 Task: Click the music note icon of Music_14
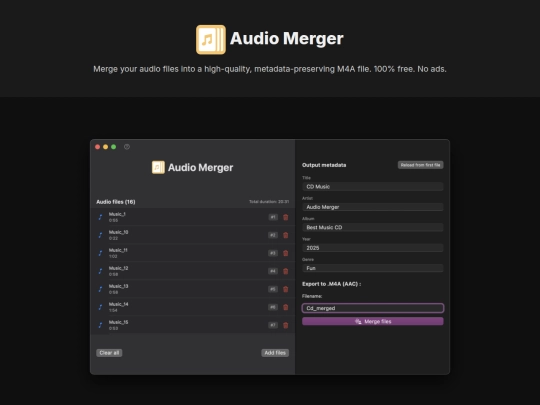click(x=100, y=307)
